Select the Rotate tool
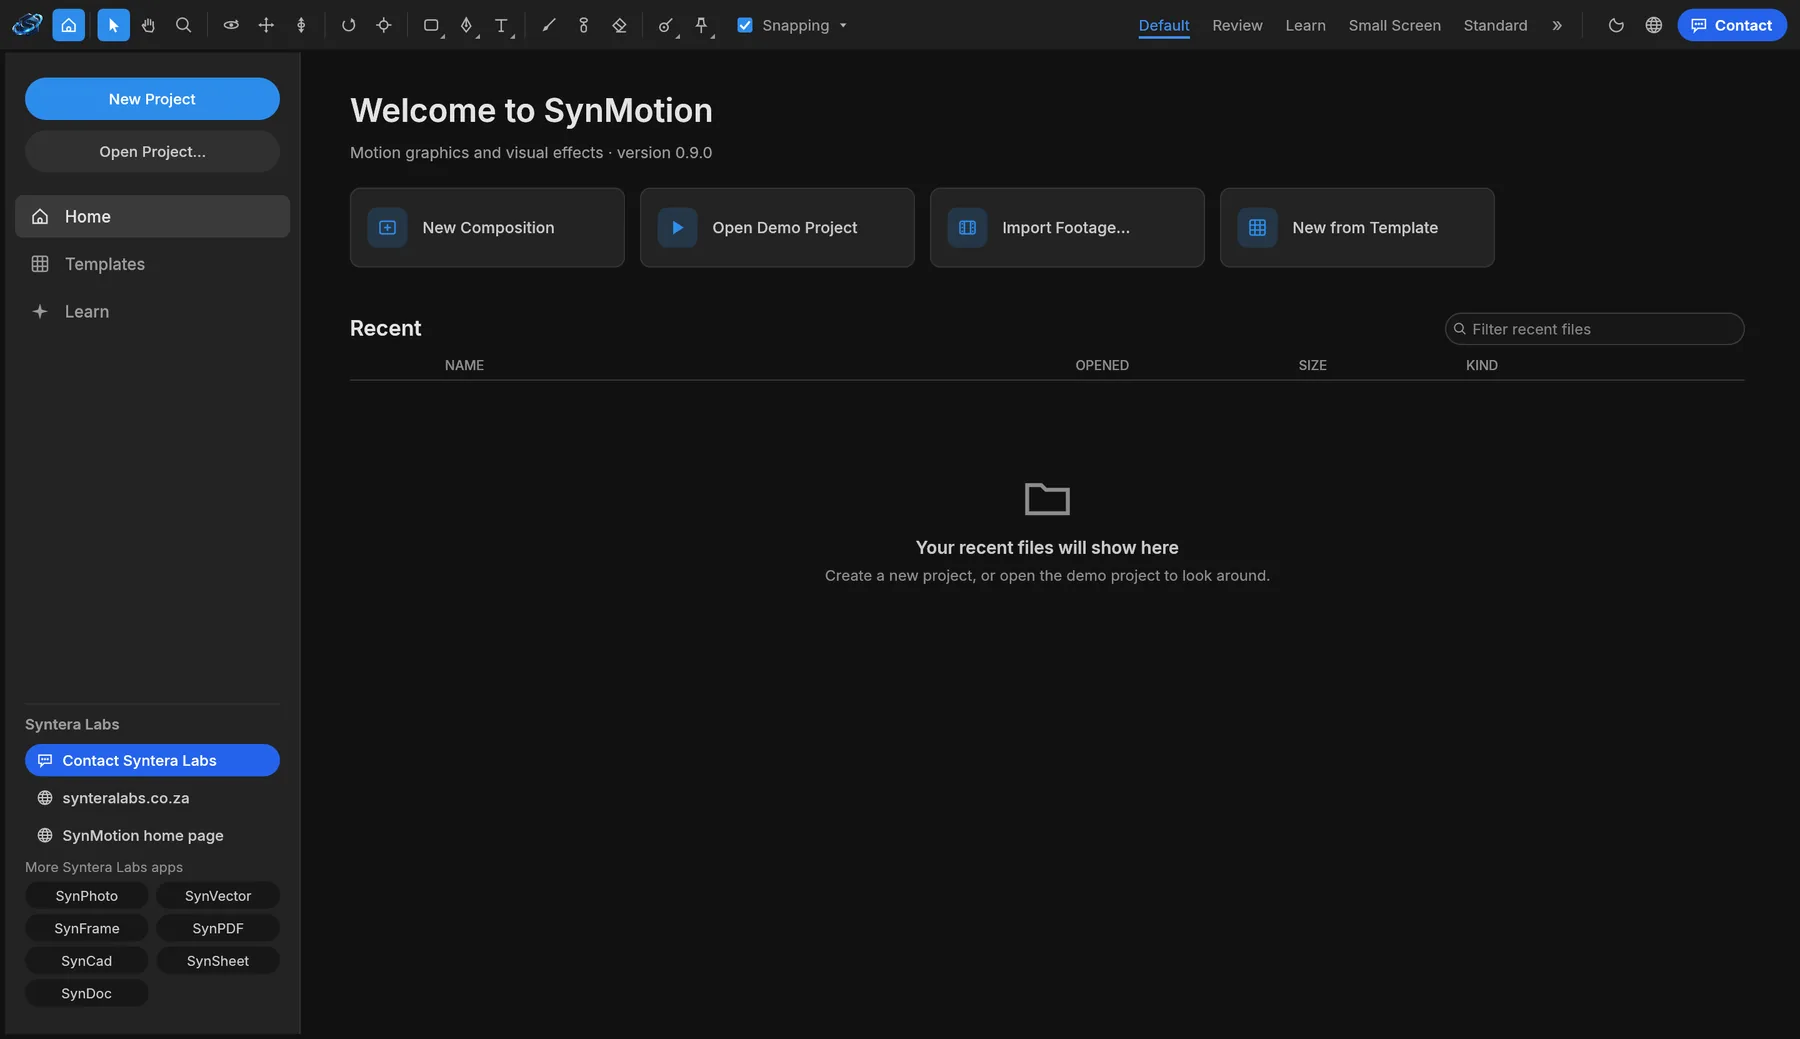Screen dimensions: 1800x1039 click(x=348, y=25)
